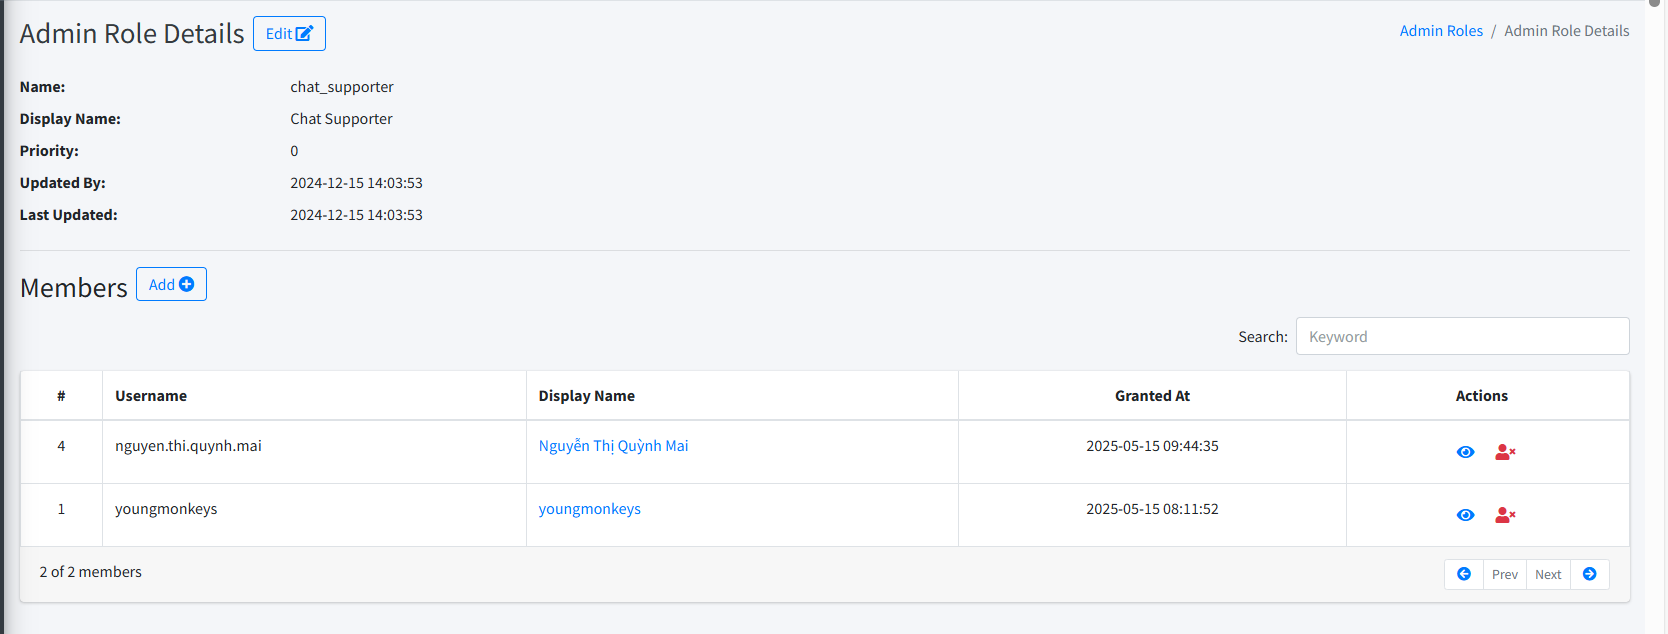Screen dimensions: 1668x634
Task: Sort by the Username column header
Action: coord(151,396)
